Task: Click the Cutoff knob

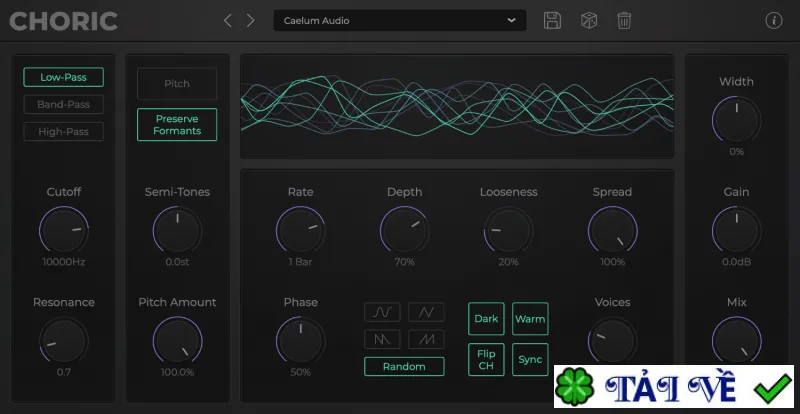Action: [x=64, y=230]
